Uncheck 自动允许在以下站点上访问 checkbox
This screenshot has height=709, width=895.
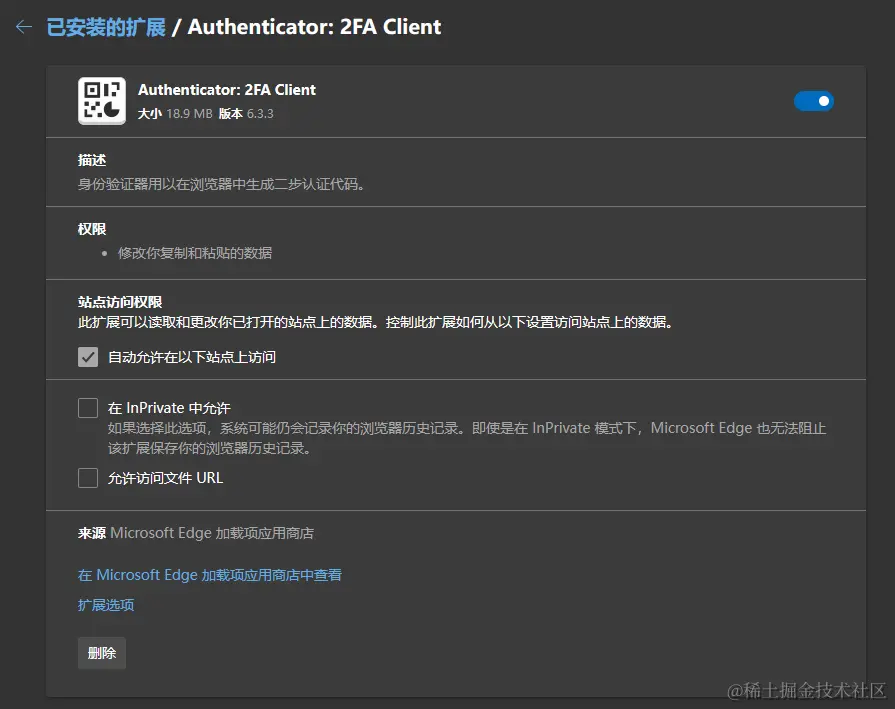click(x=88, y=357)
